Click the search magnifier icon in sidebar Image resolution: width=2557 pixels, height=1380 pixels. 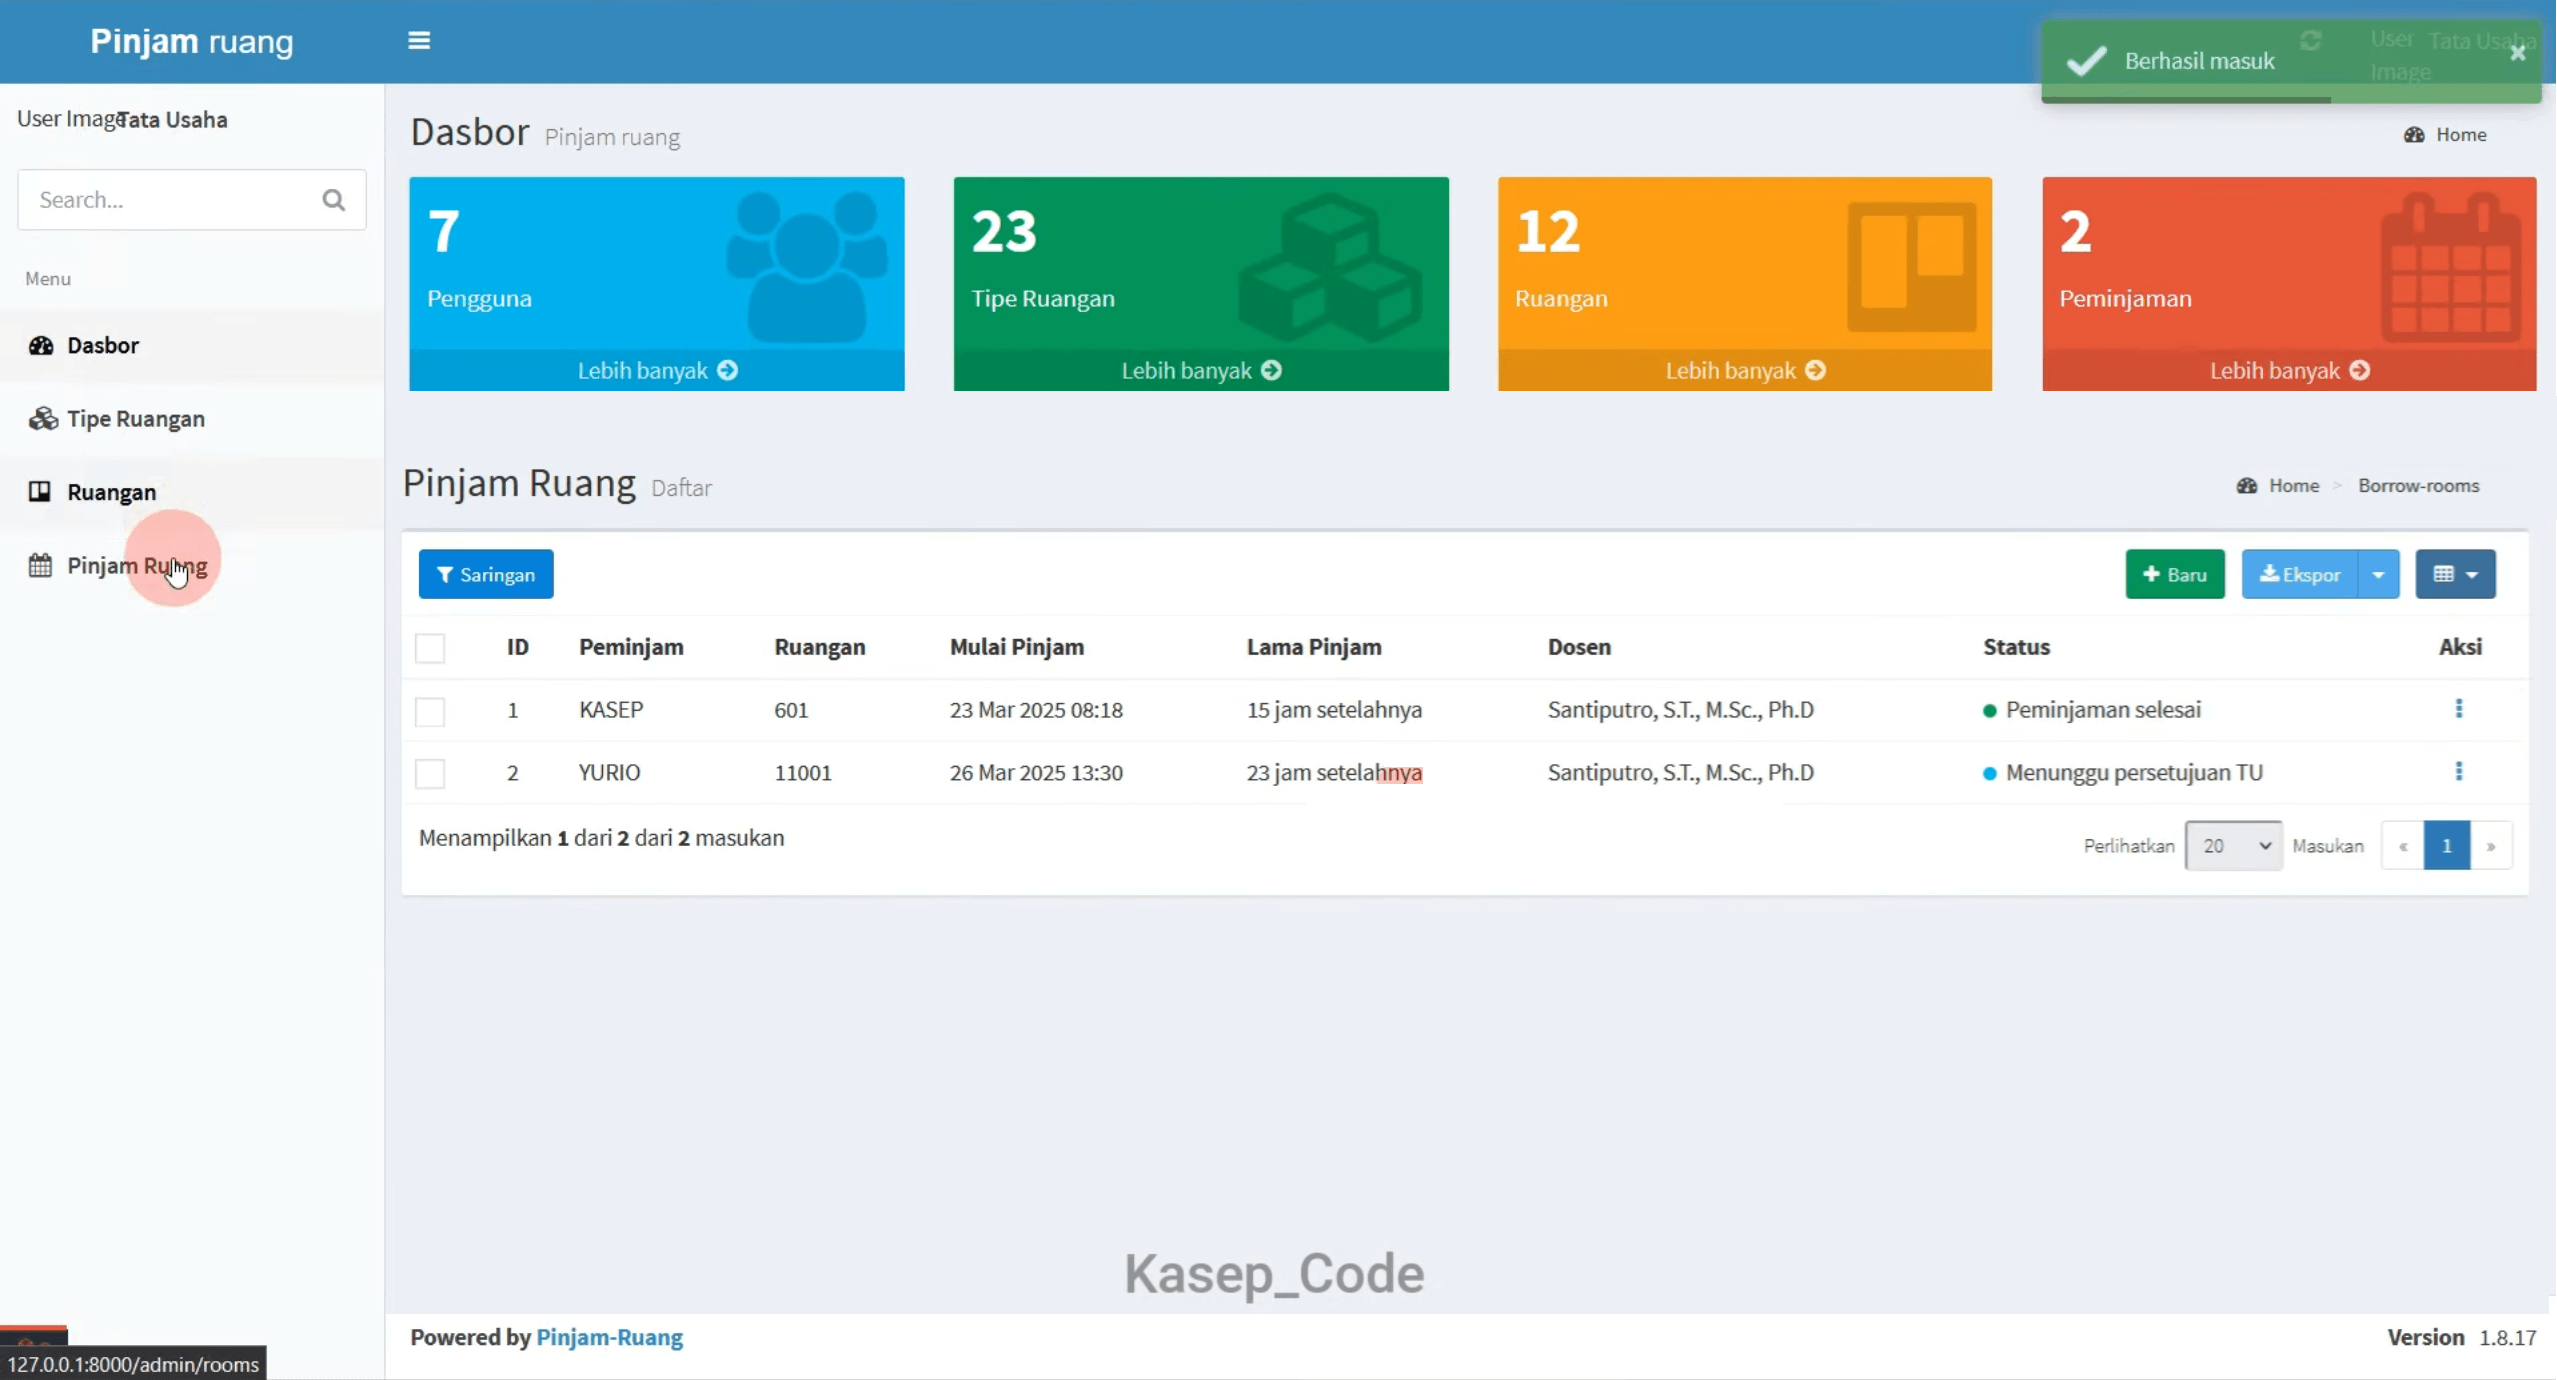(x=334, y=200)
